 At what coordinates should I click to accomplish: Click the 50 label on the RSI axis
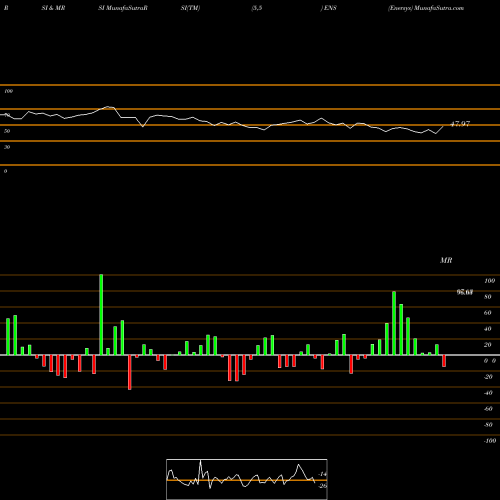coord(7,131)
